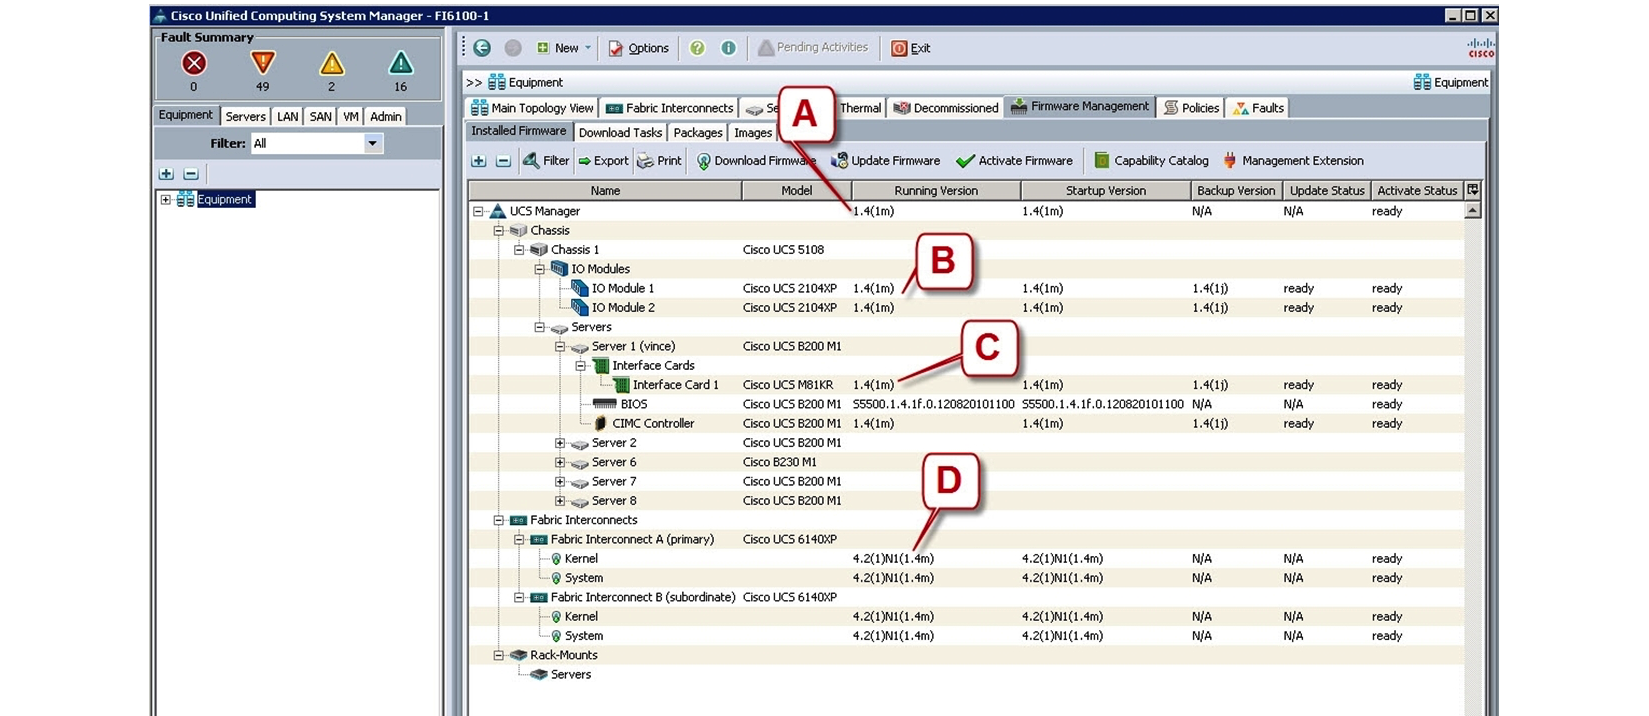Click Pending Activities
Screen dimensions: 1649x716
pos(812,47)
